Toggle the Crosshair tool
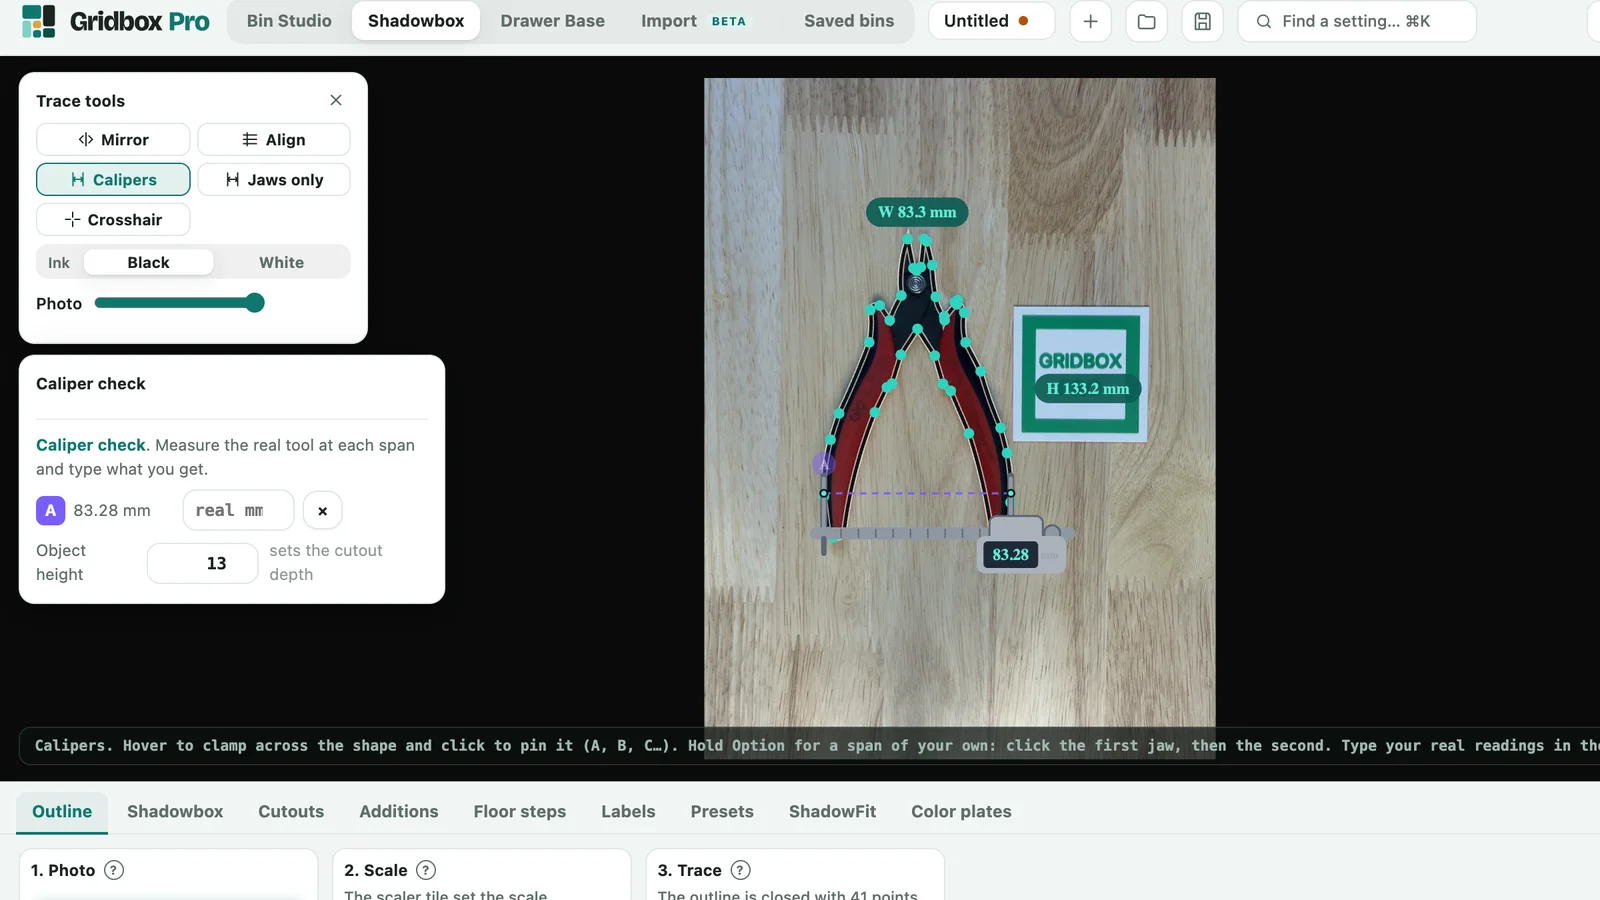1600x900 pixels. tap(113, 219)
